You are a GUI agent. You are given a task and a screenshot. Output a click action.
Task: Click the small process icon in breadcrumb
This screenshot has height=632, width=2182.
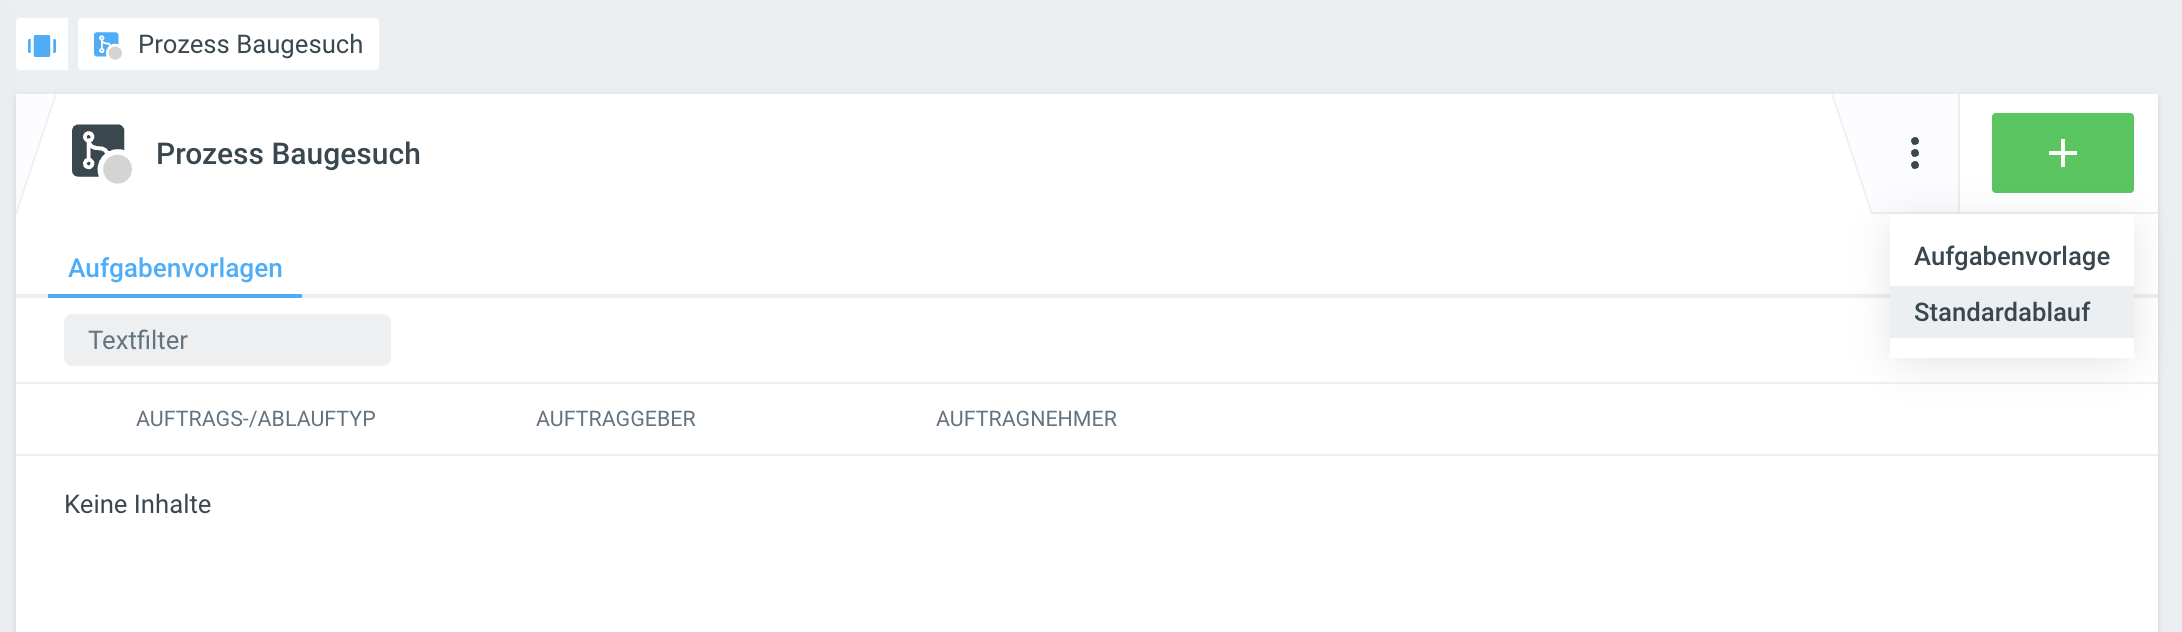[103, 44]
